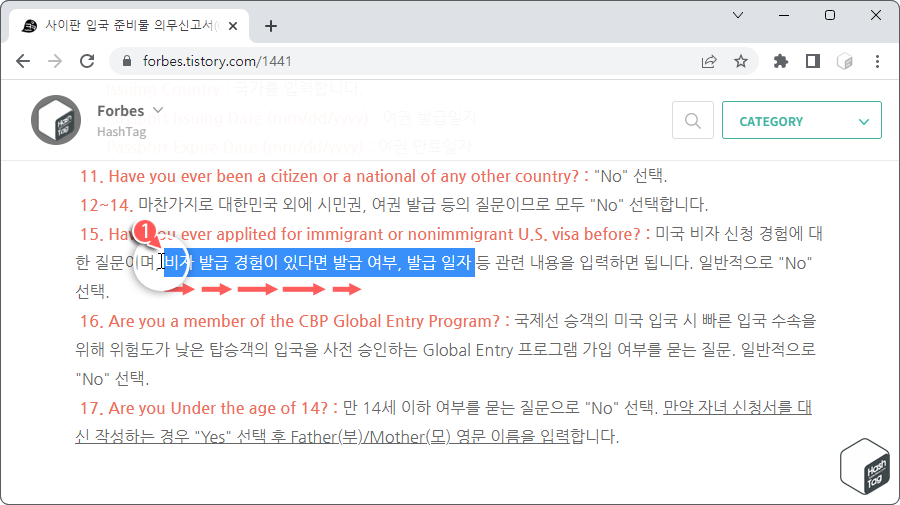
Task: Click the address bar URL forbes.tistory.com/1441
Action: click(x=217, y=61)
